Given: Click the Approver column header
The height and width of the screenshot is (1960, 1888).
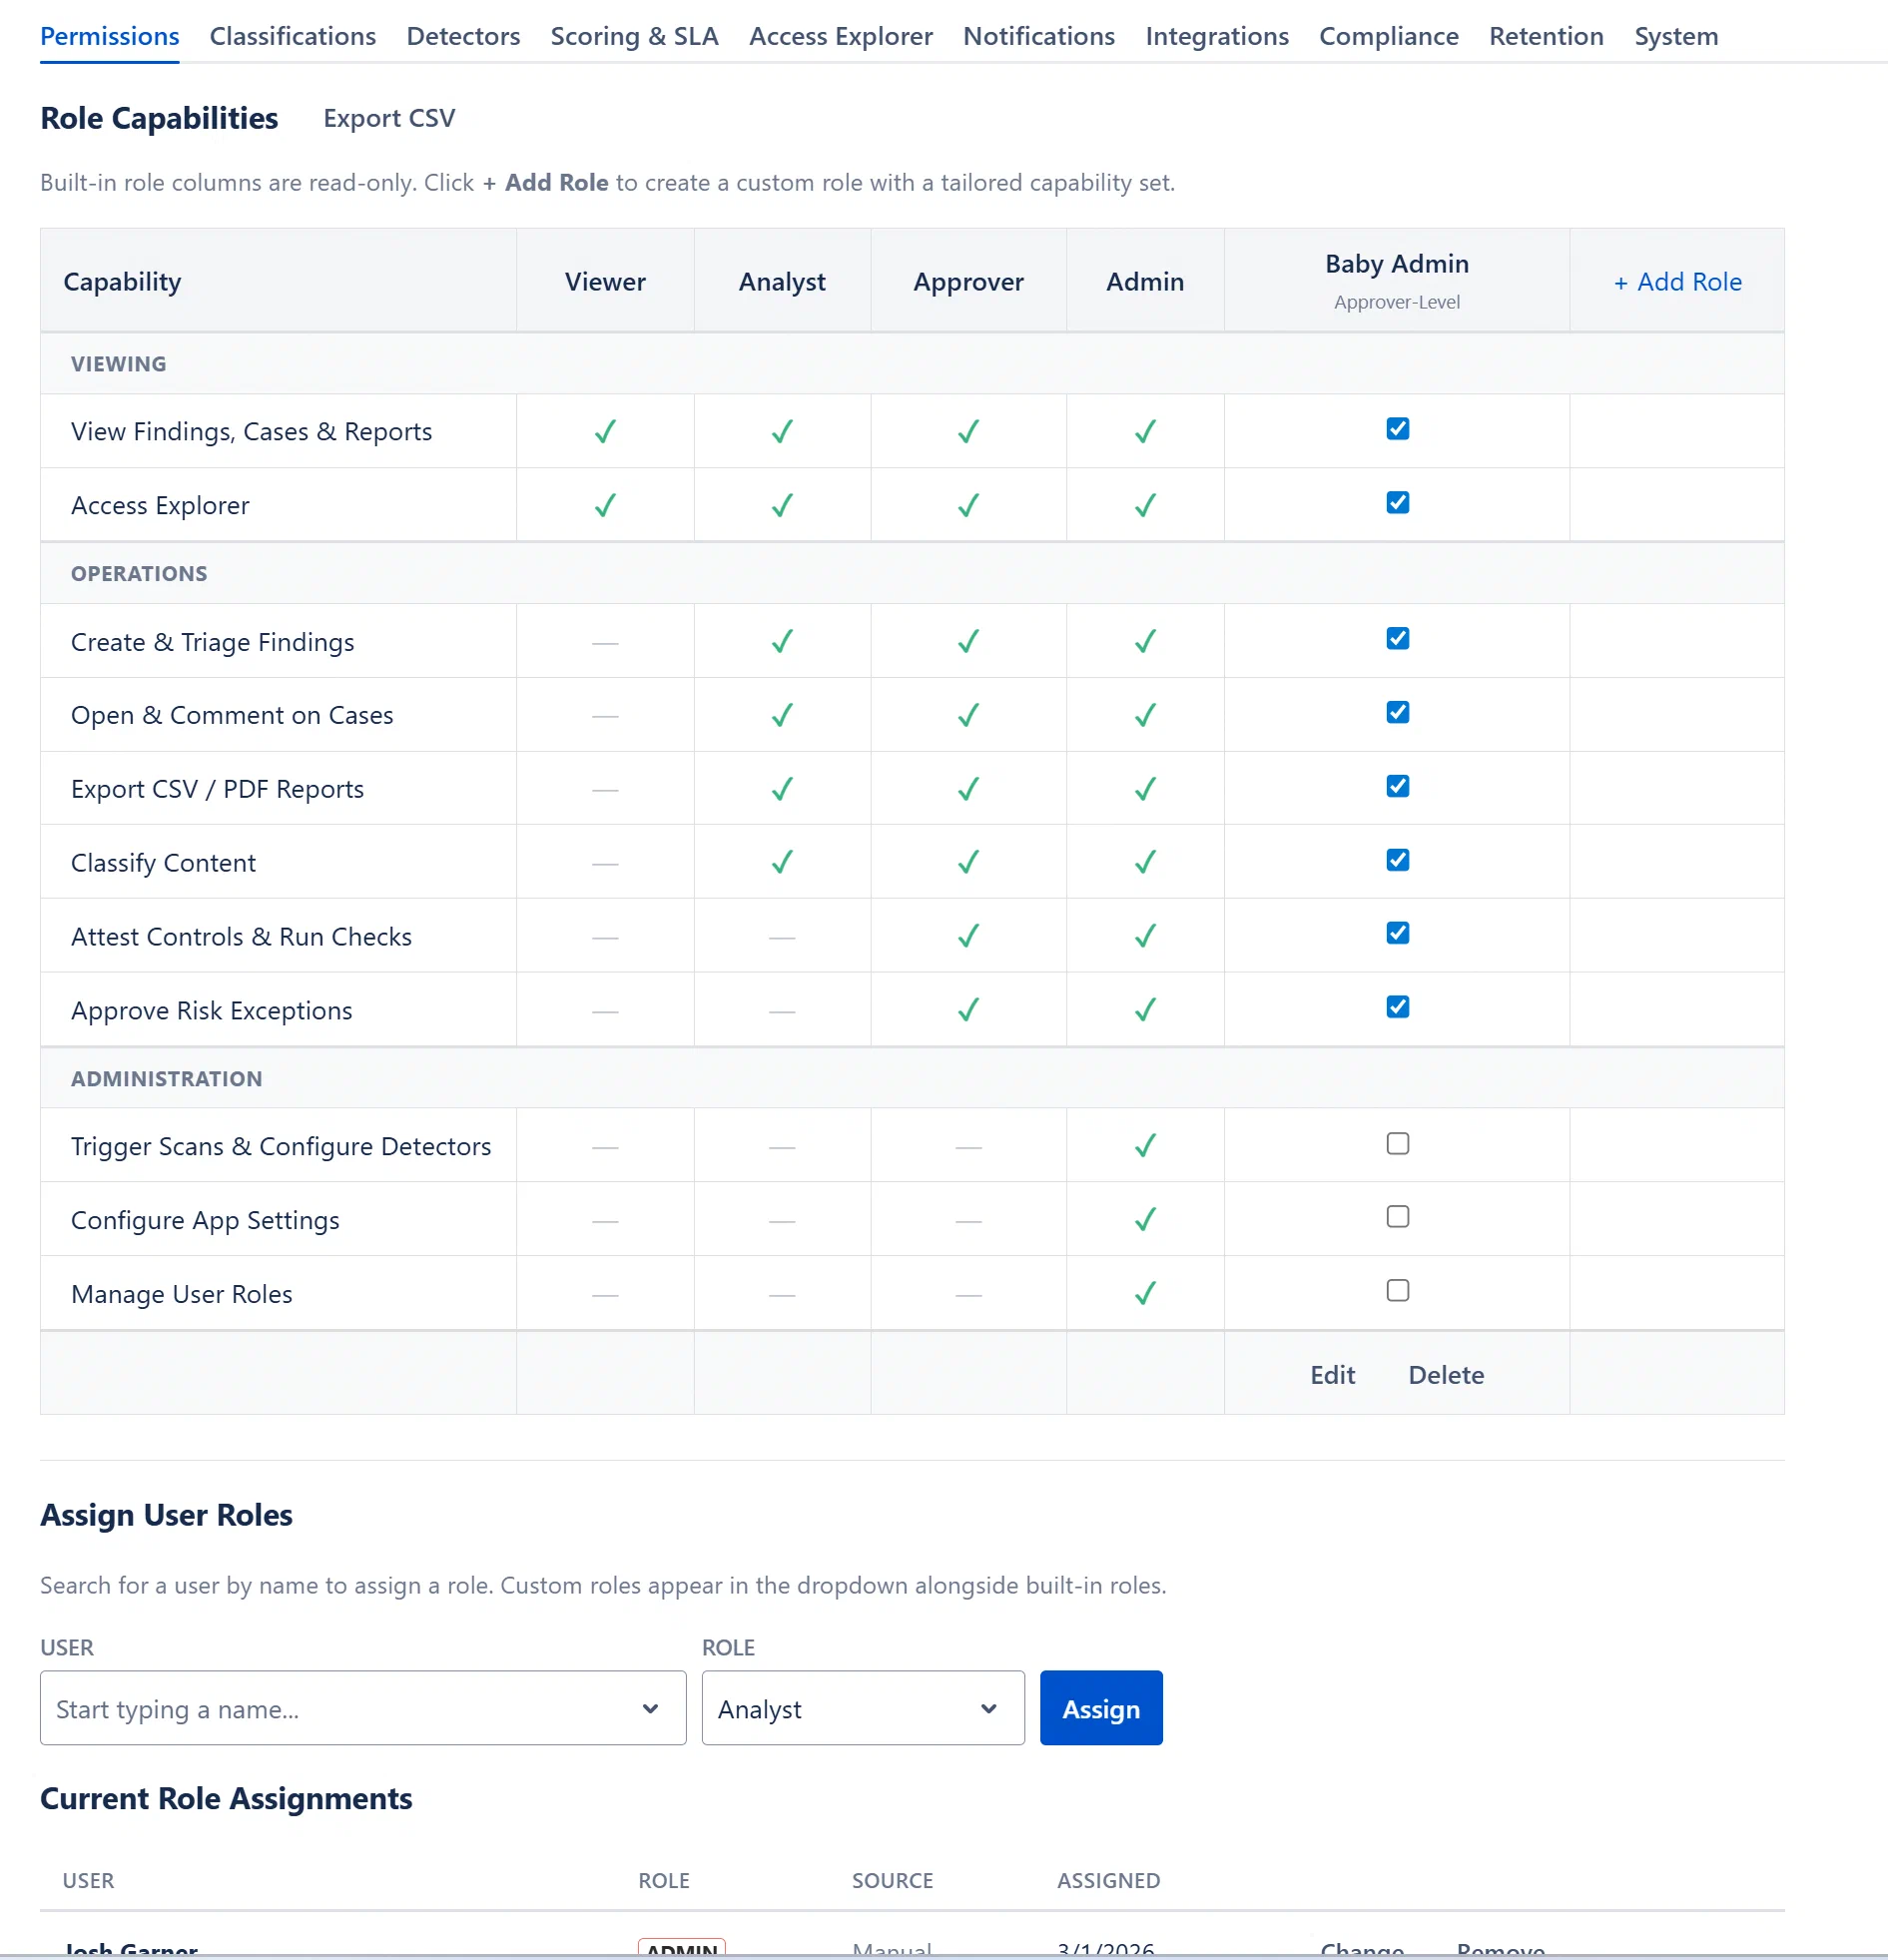Looking at the screenshot, I should [x=968, y=282].
